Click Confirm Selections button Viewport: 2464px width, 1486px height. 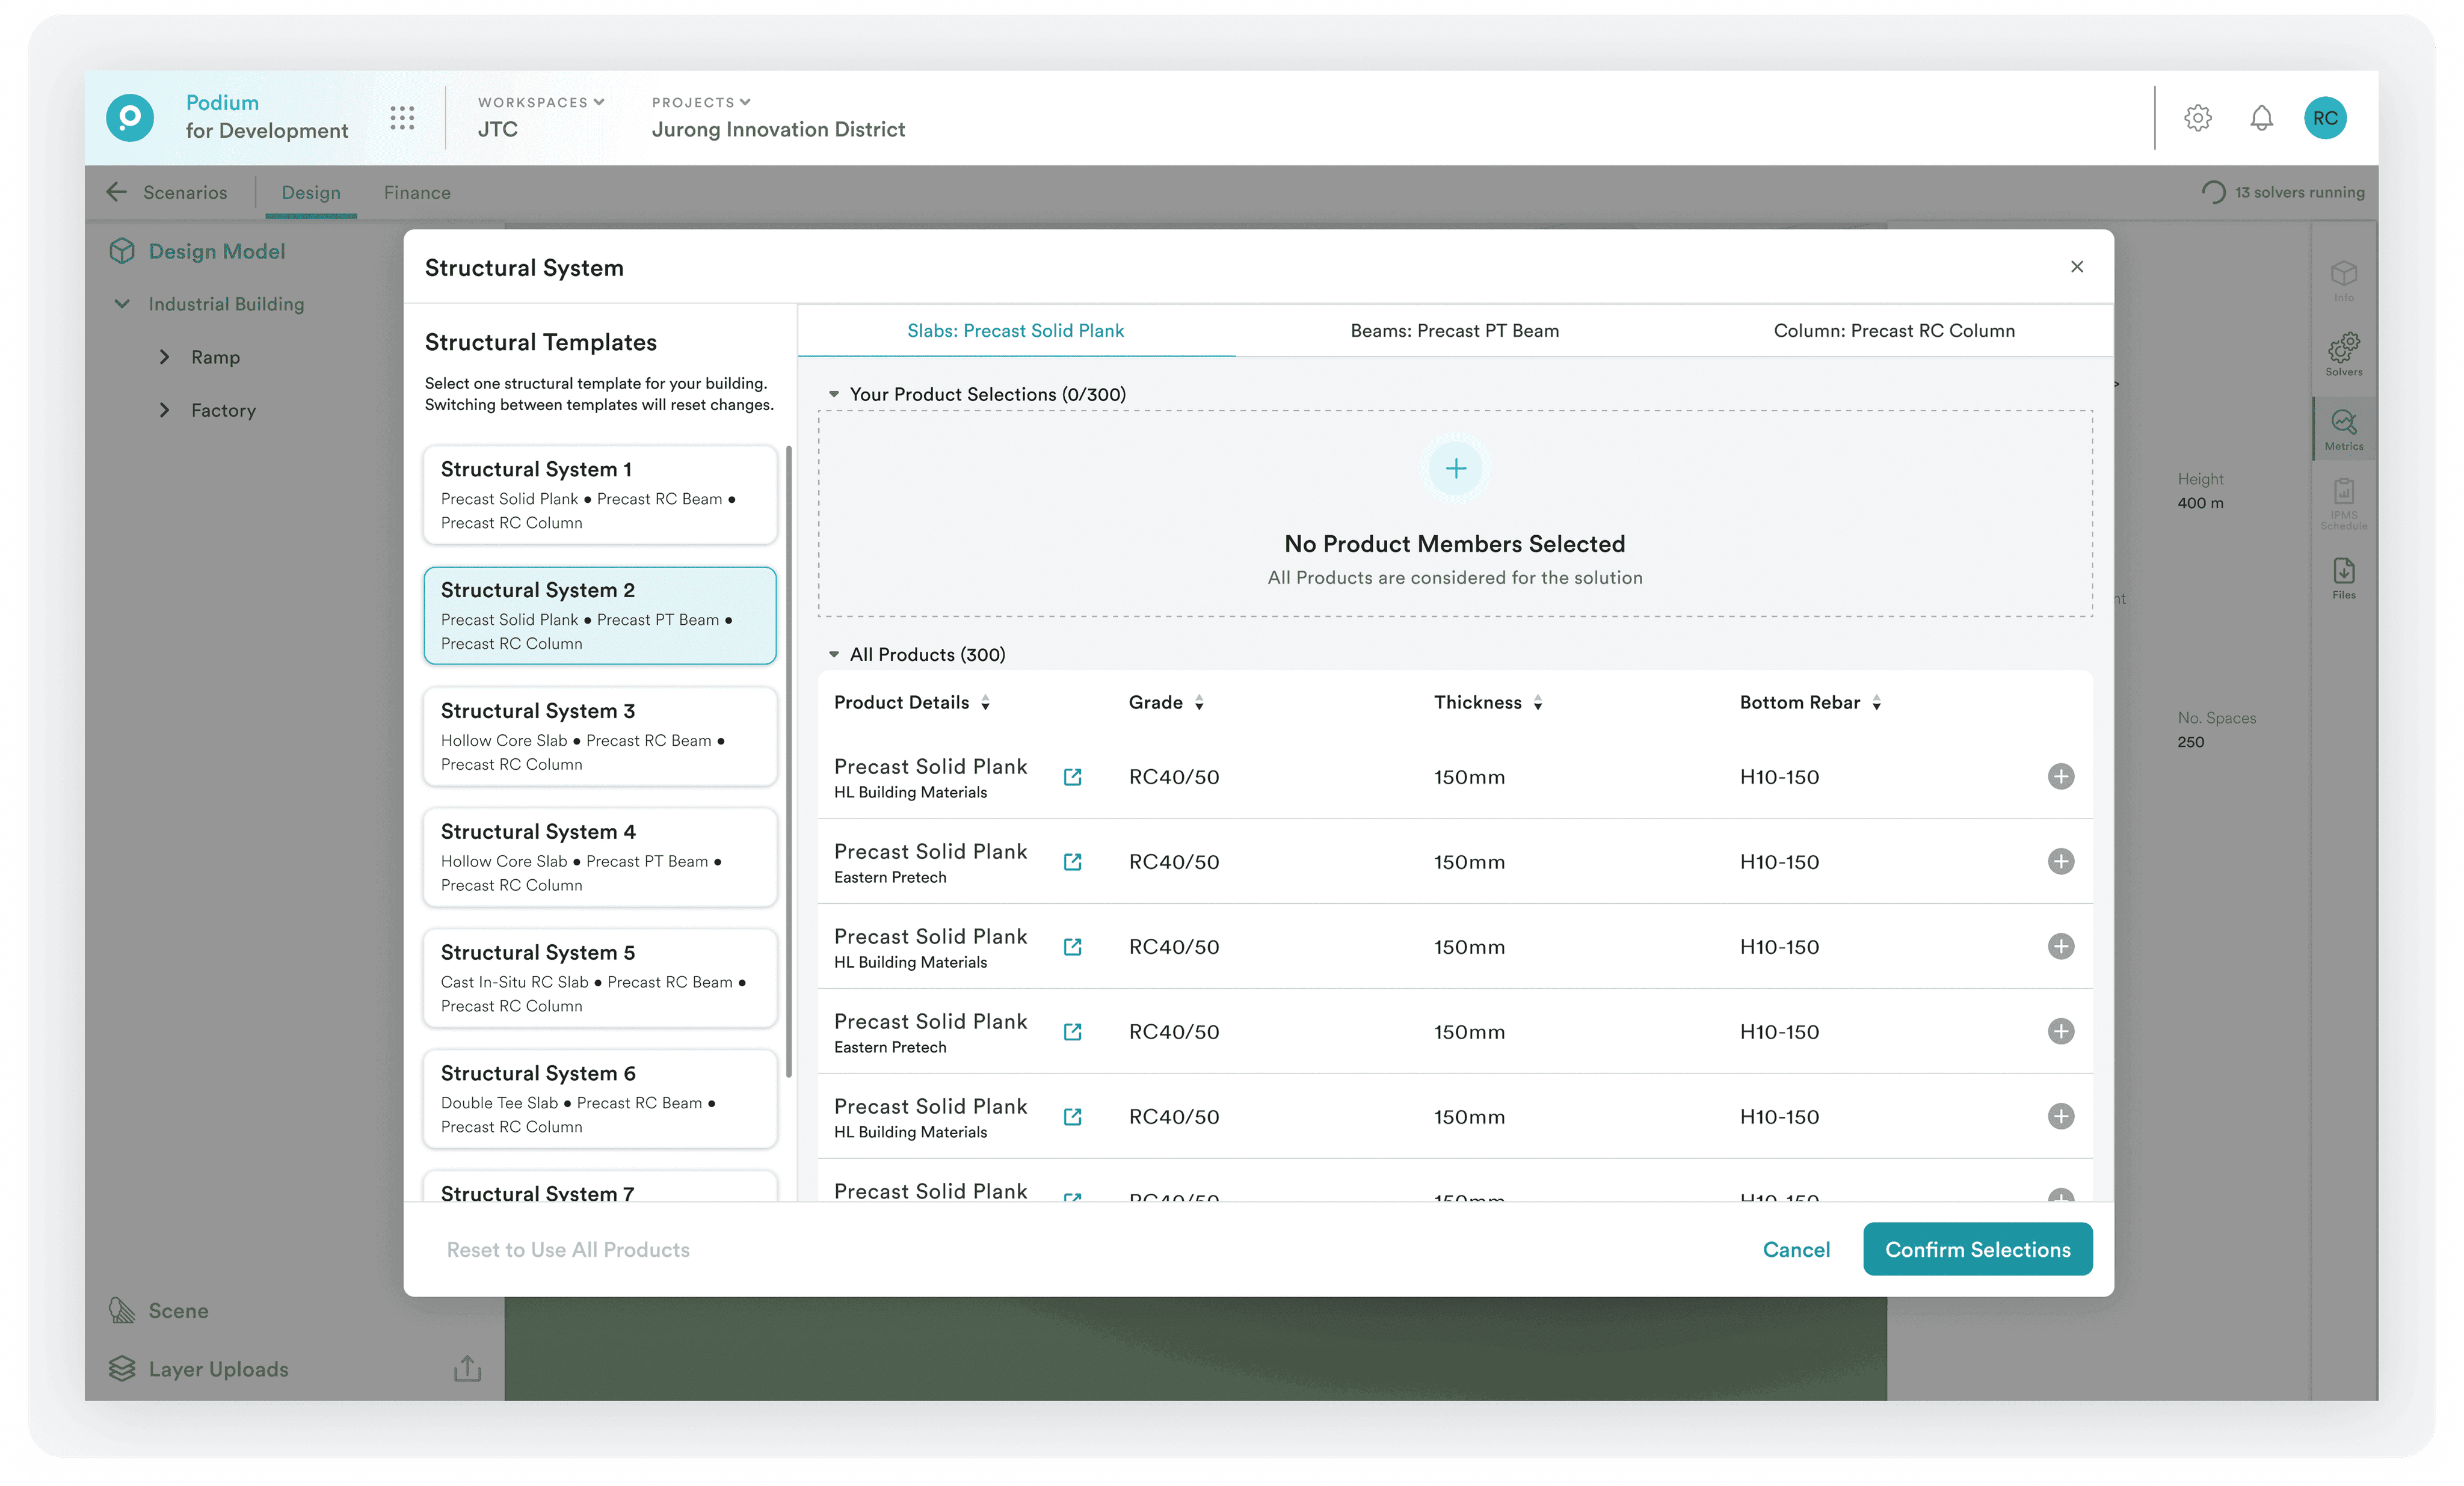pyautogui.click(x=1977, y=1249)
